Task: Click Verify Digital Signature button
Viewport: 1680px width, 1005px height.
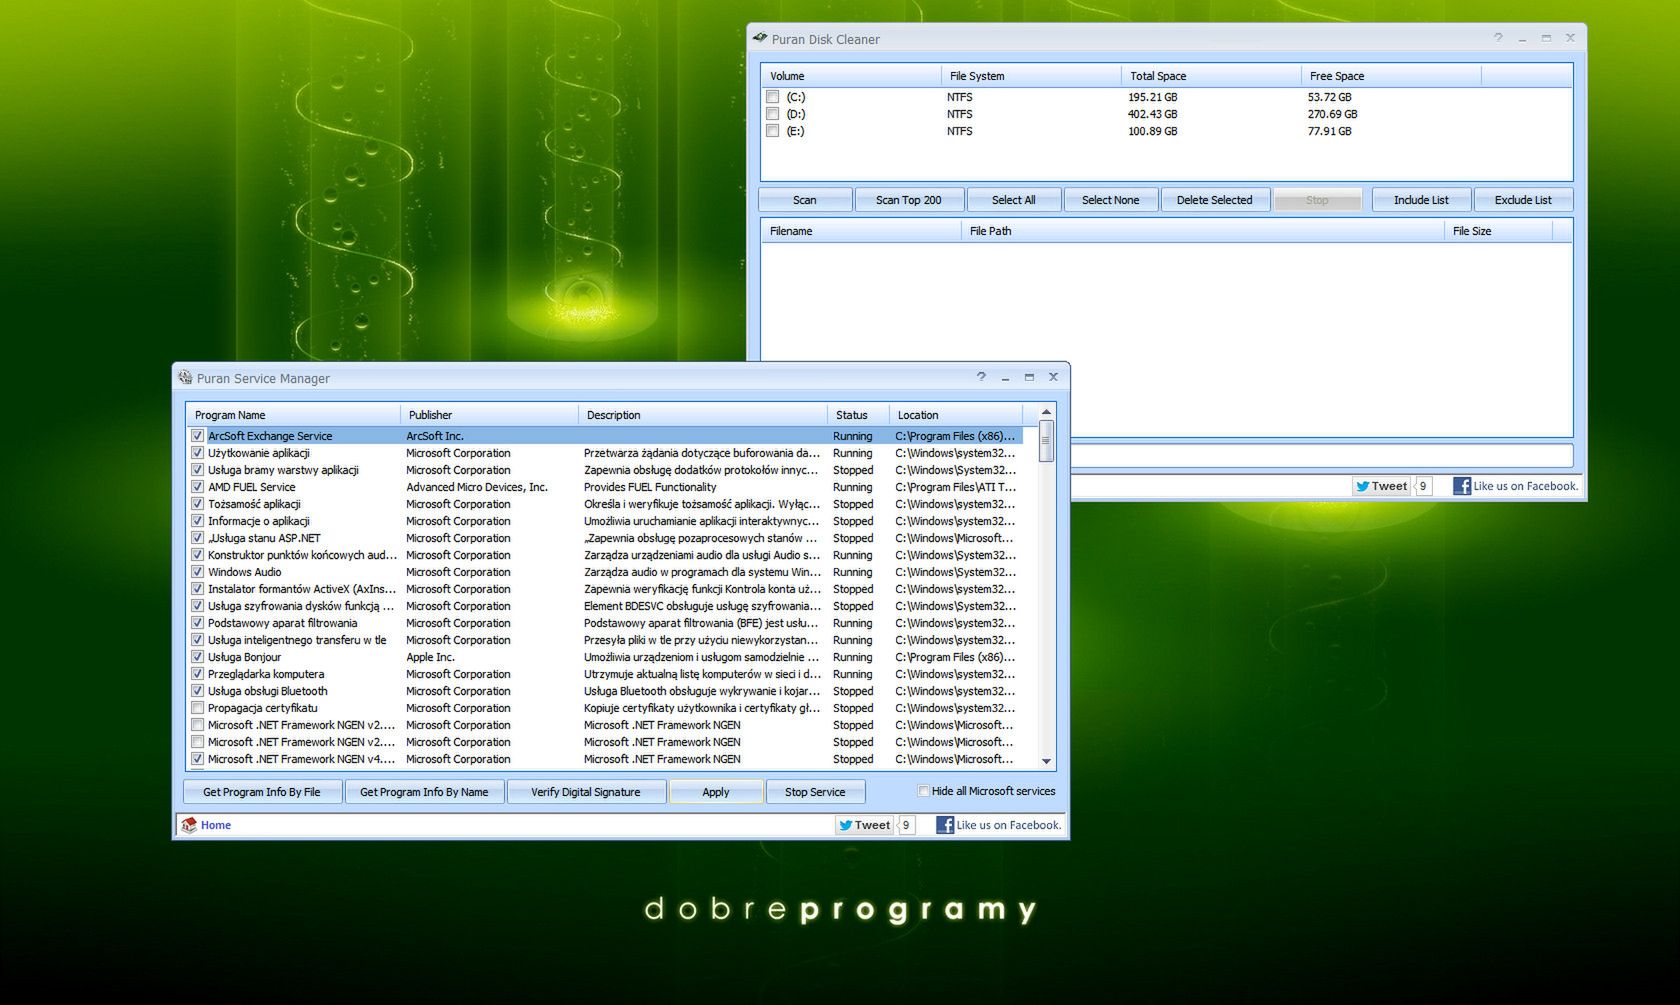Action: point(586,792)
